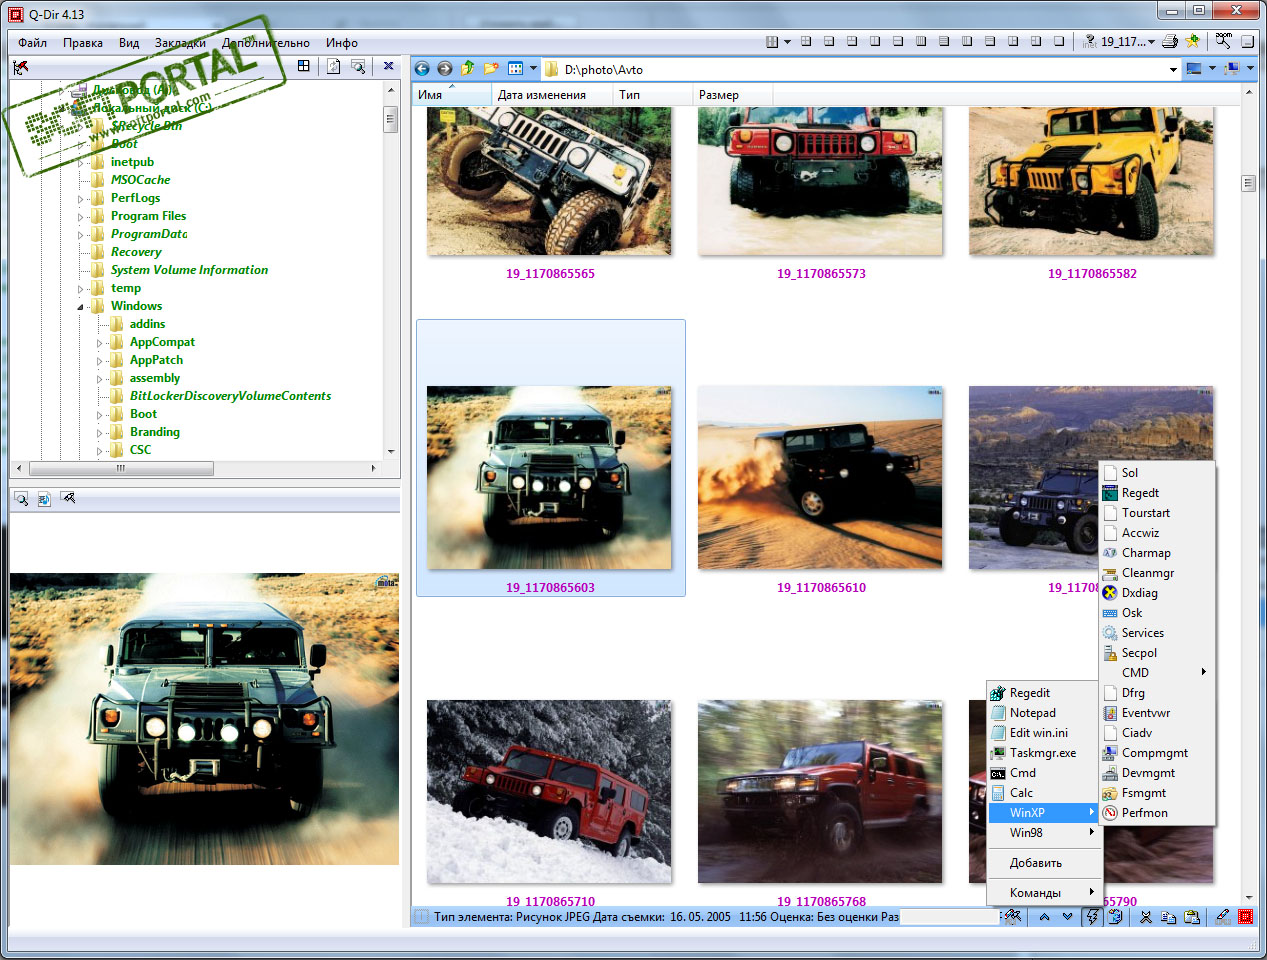Image resolution: width=1267 pixels, height=960 pixels.
Task: Launch Notepad from the popup menu
Action: pos(1044,713)
